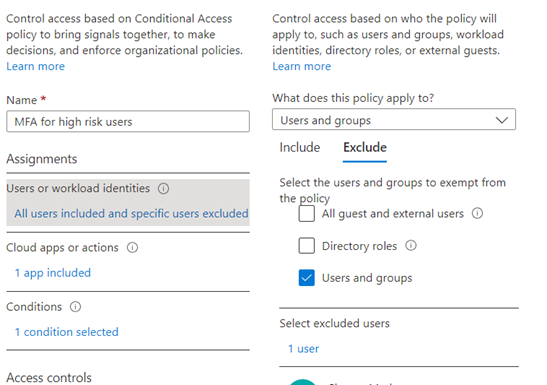
Task: Open the 'What does this policy apply to' dropdown
Action: (394, 119)
